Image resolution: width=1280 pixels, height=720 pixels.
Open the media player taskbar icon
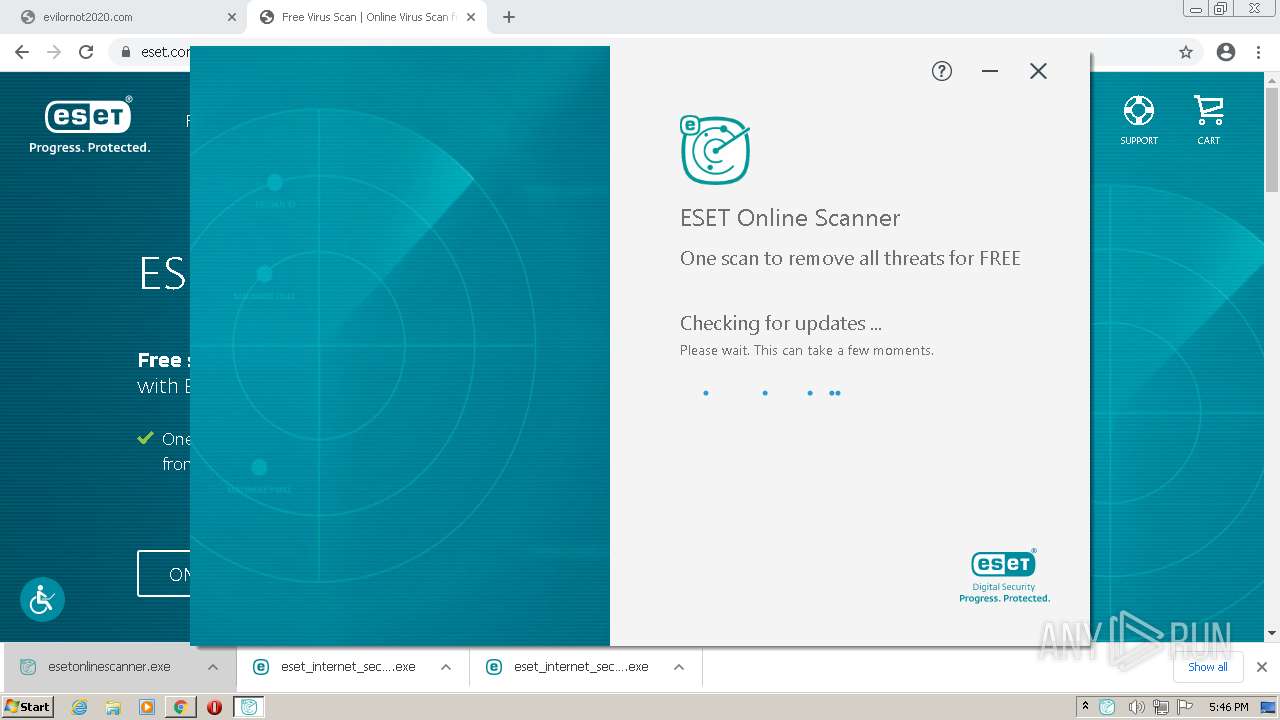tap(147, 707)
